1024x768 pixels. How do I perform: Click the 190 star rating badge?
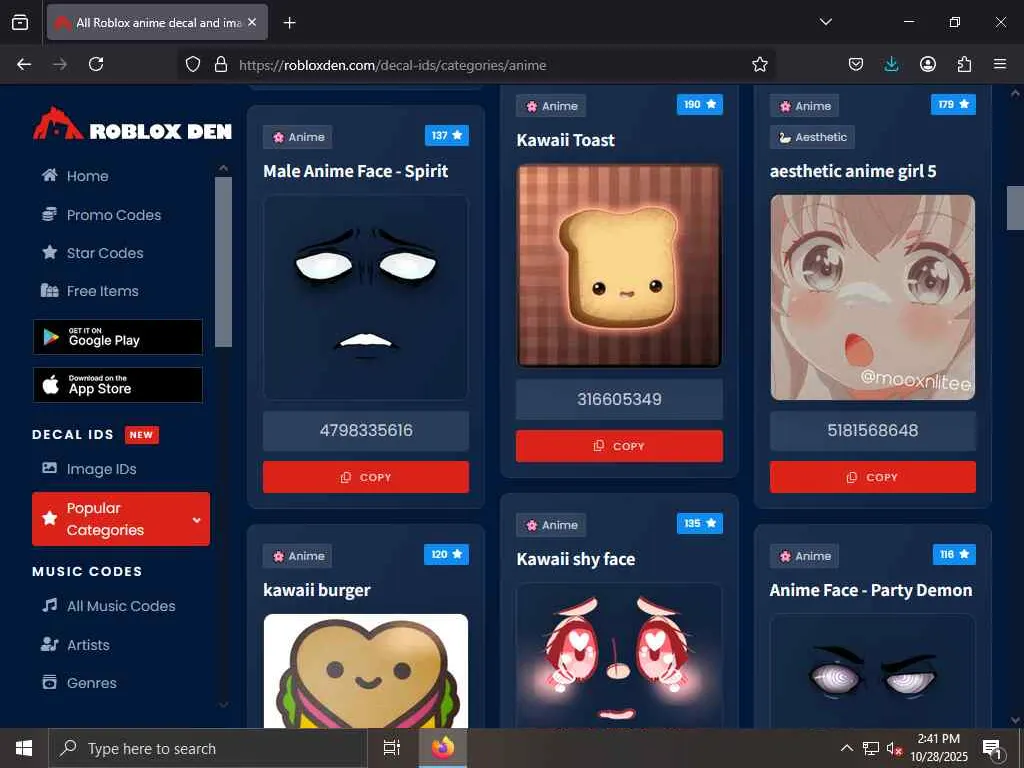point(700,104)
